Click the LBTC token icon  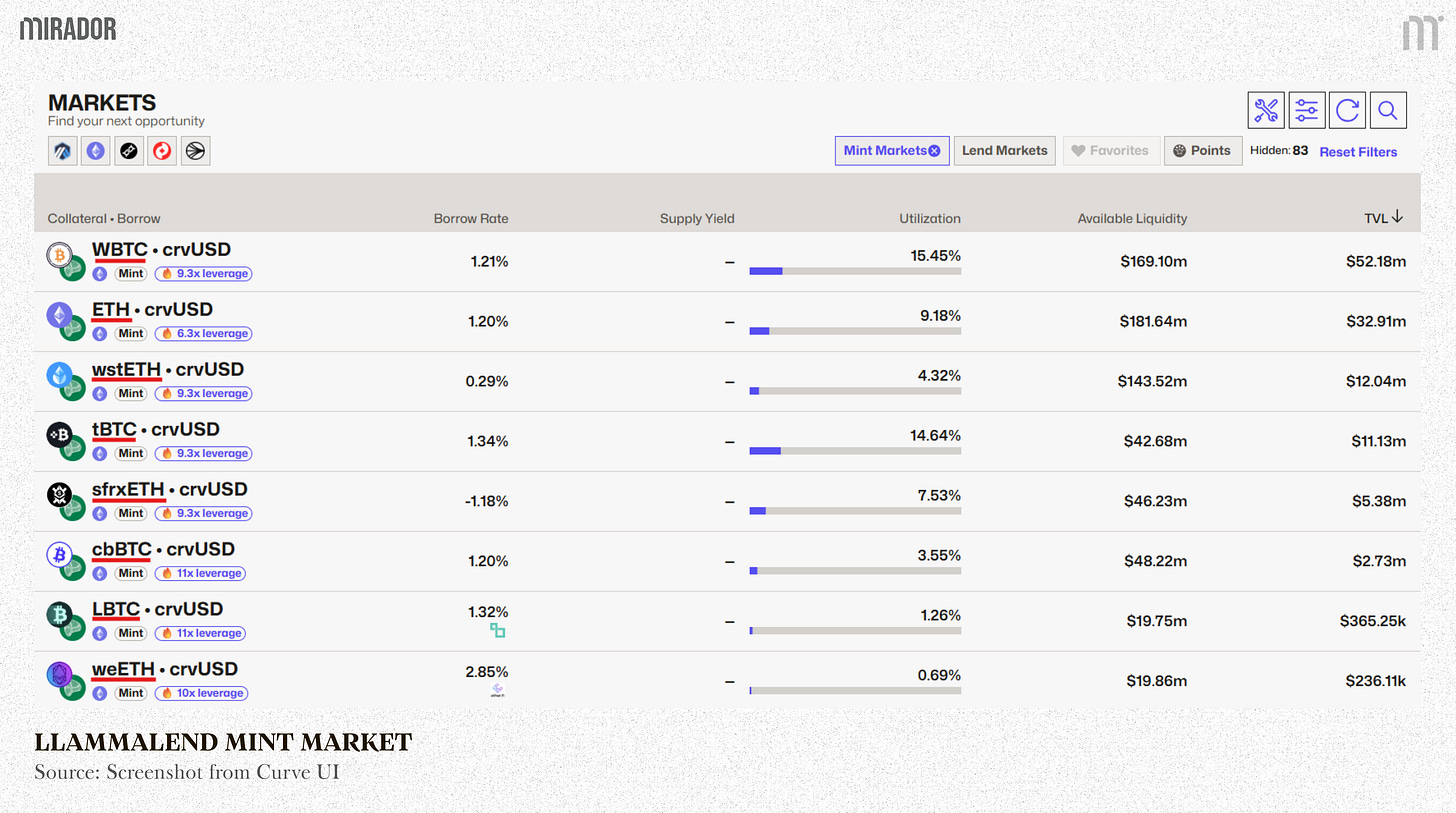coord(61,615)
